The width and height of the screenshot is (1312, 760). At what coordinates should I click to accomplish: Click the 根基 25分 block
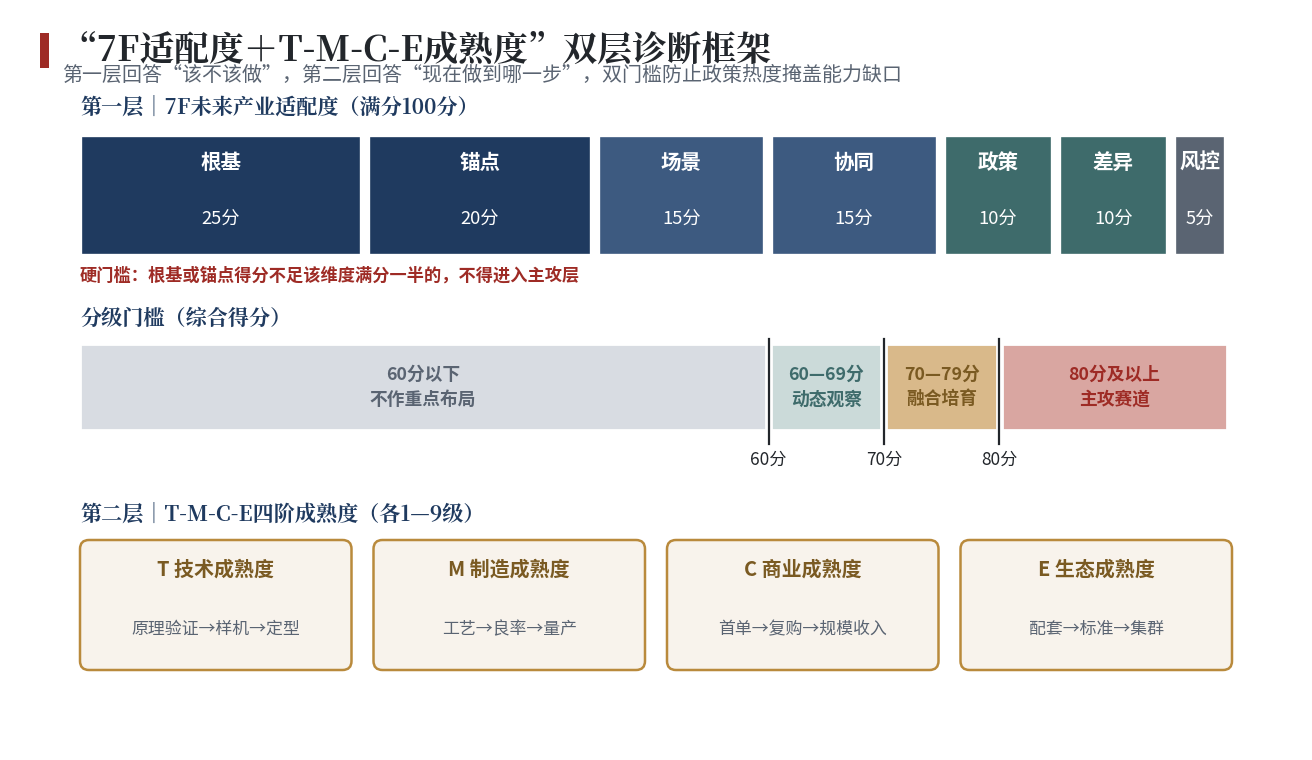coord(221,195)
